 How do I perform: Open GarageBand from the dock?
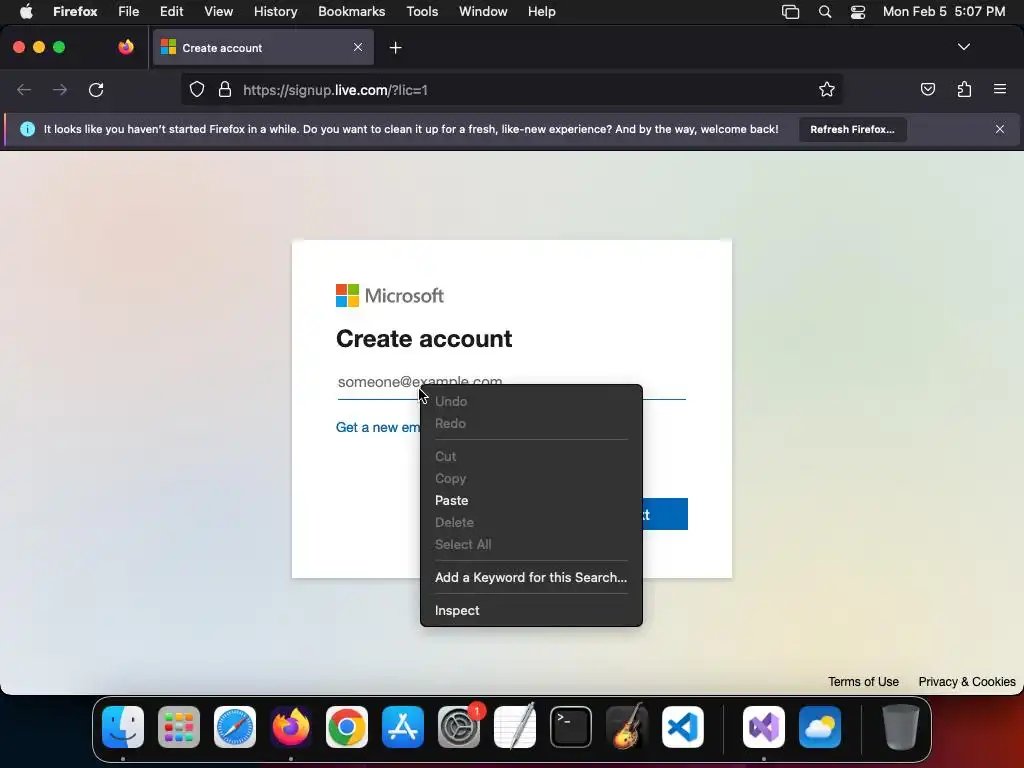(627, 727)
